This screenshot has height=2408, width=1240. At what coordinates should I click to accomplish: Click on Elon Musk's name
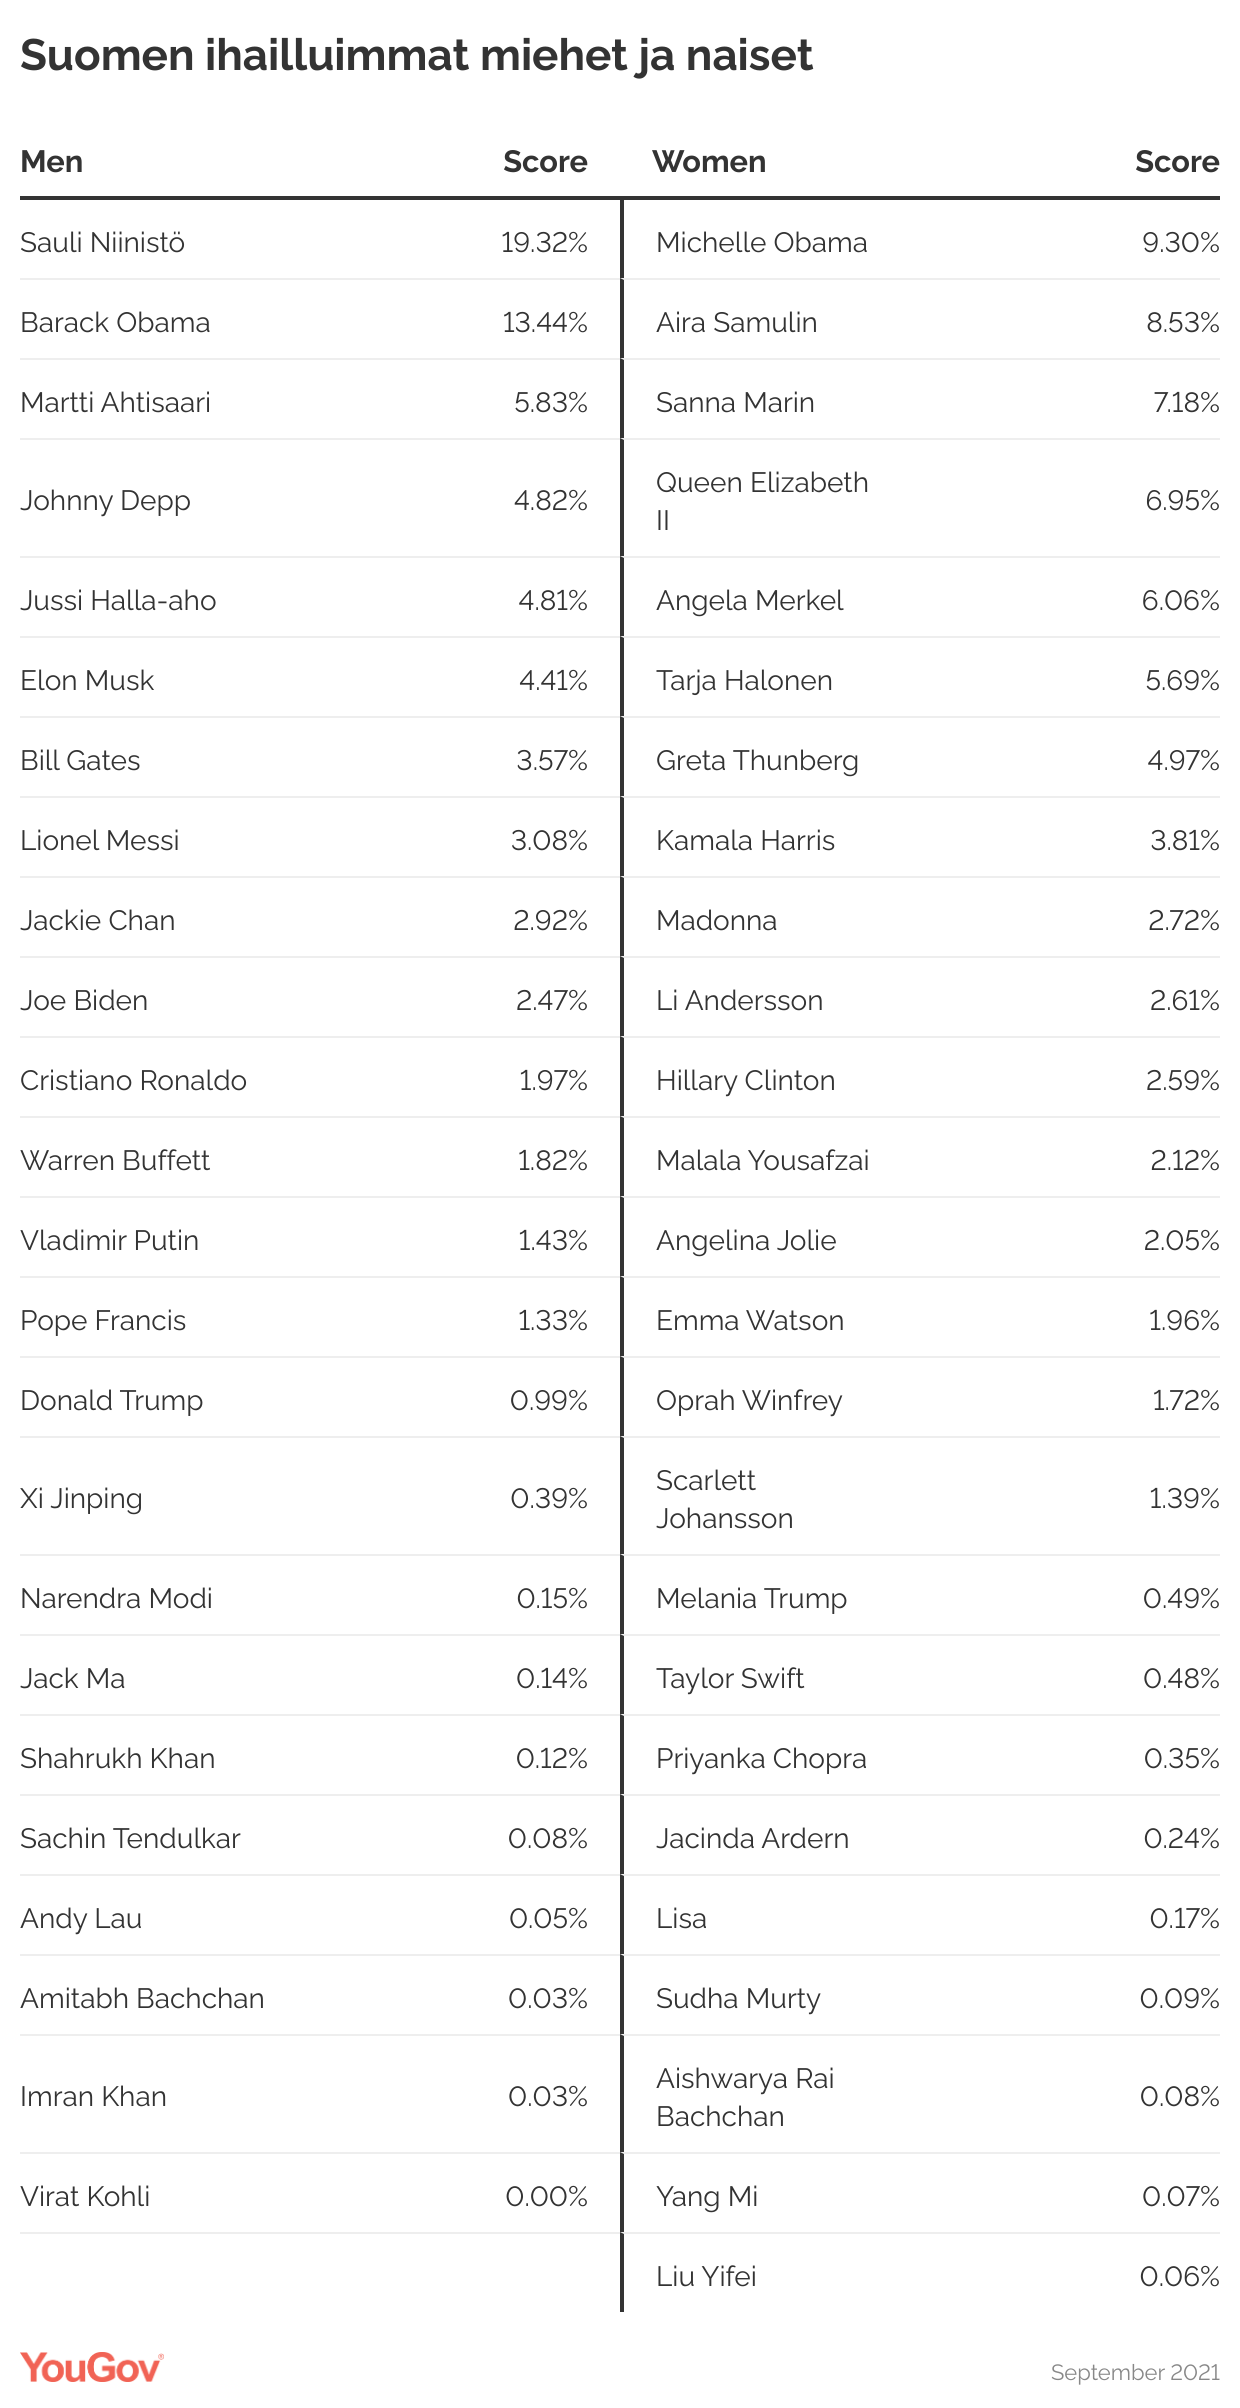[x=87, y=680]
